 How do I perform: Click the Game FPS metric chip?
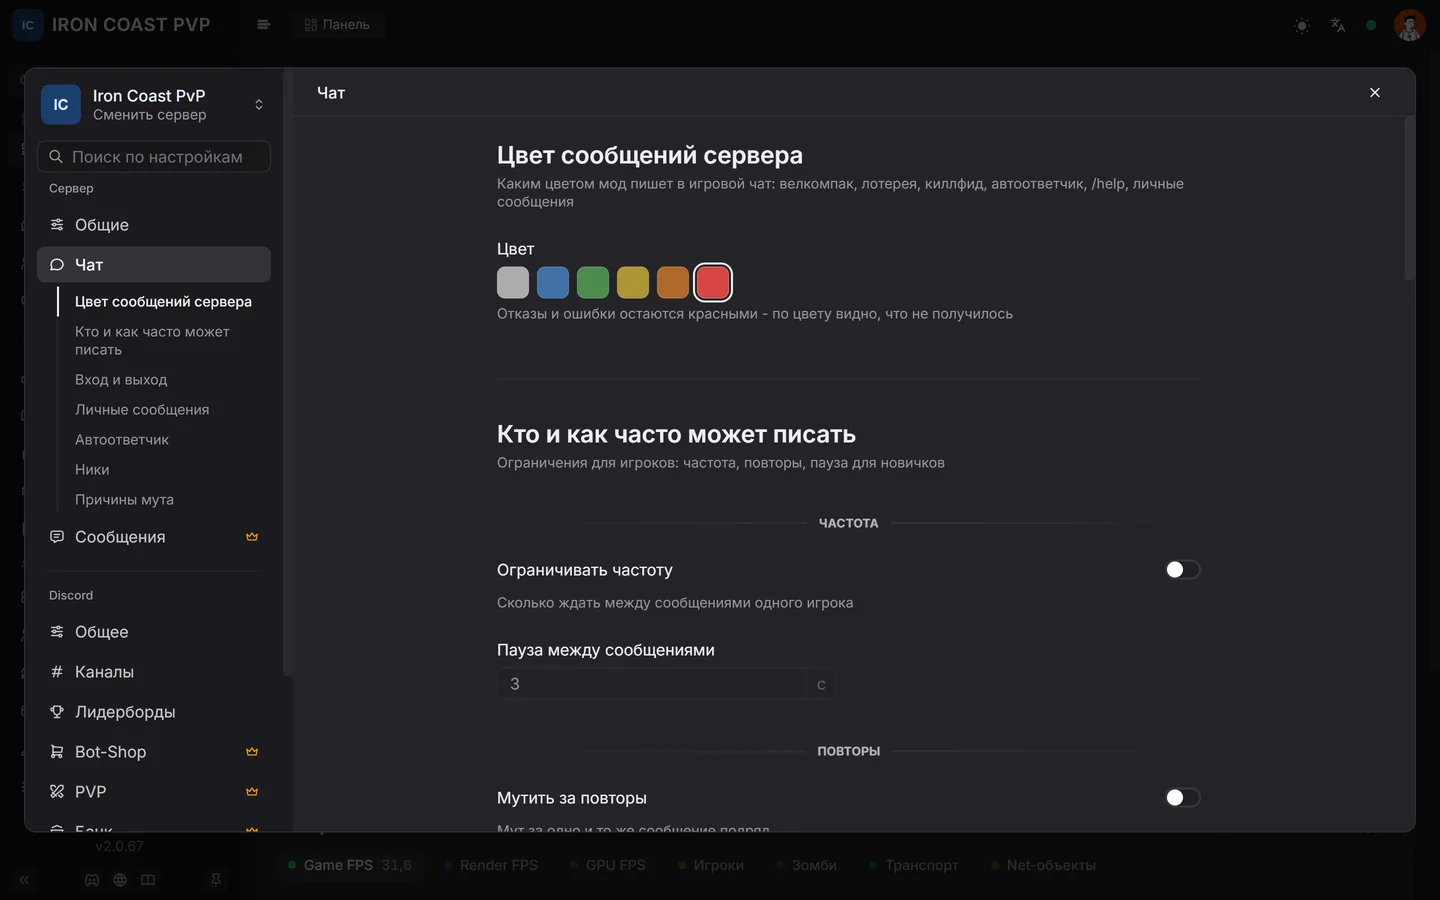pos(350,865)
